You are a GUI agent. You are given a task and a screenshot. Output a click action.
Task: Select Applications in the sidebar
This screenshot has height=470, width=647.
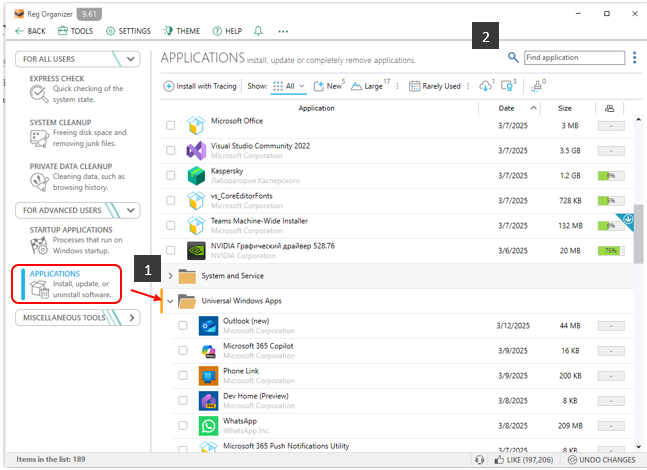coord(66,284)
